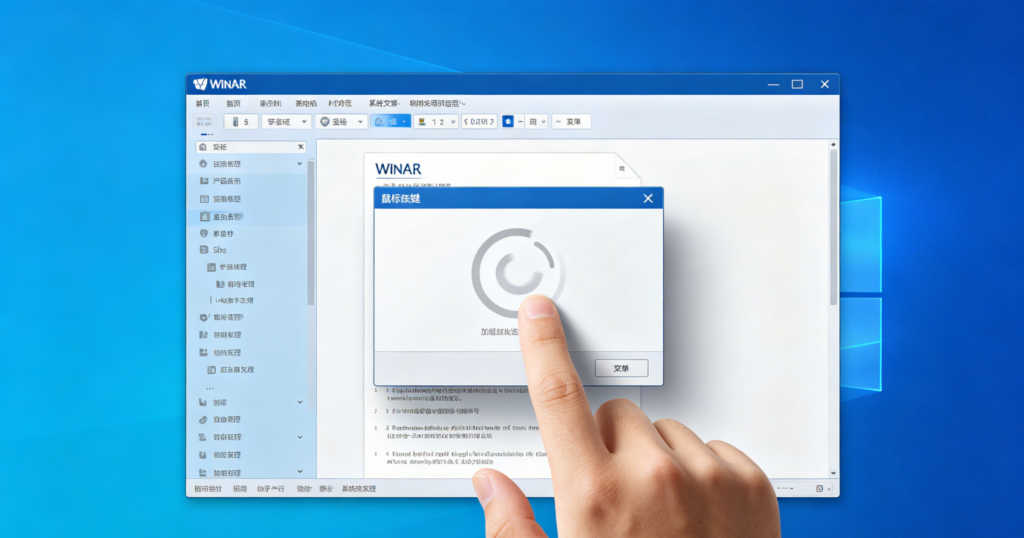This screenshot has width=1024, height=538.
Task: Click the three dots in the sidebar
Action: pyautogui.click(x=210, y=388)
